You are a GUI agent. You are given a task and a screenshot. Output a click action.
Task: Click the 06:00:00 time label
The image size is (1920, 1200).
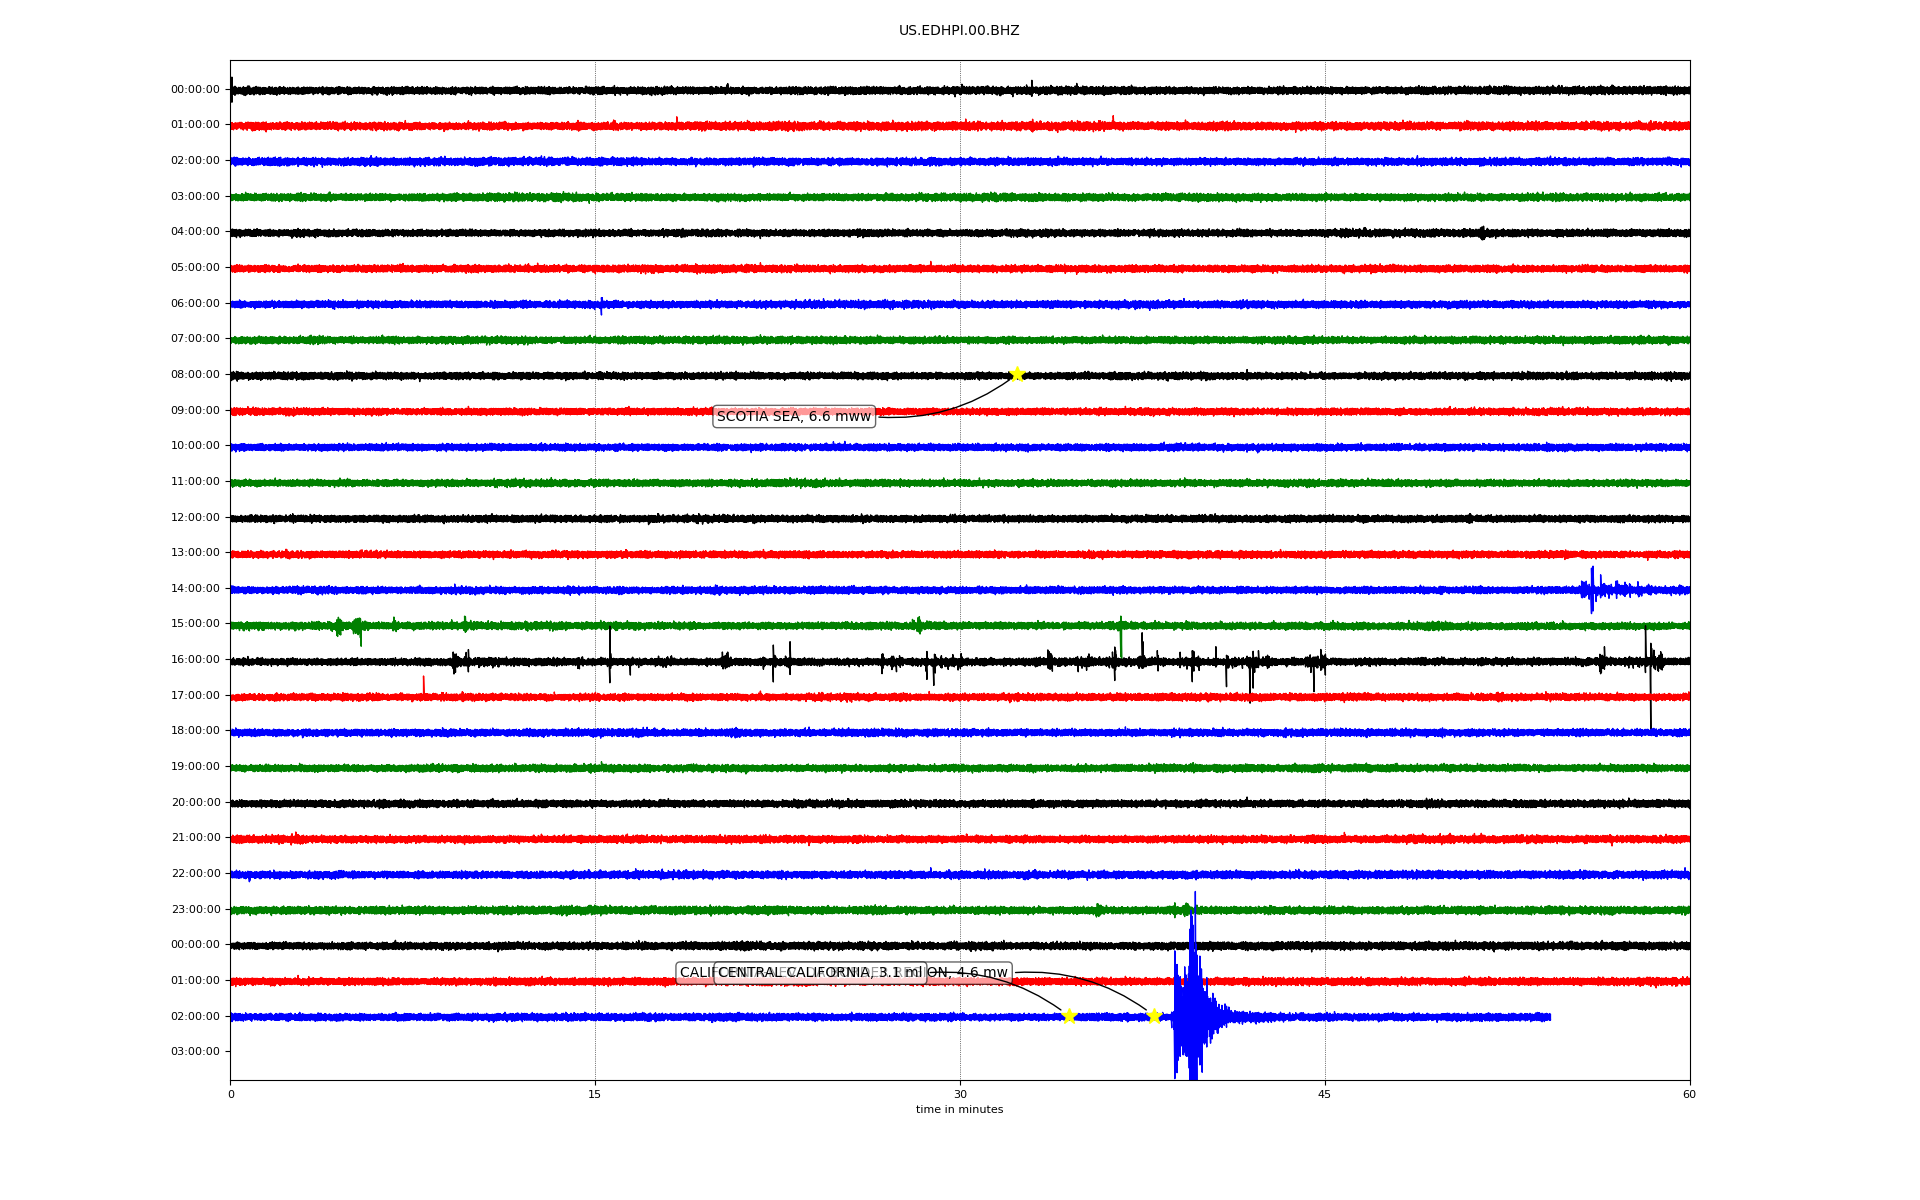[195, 304]
